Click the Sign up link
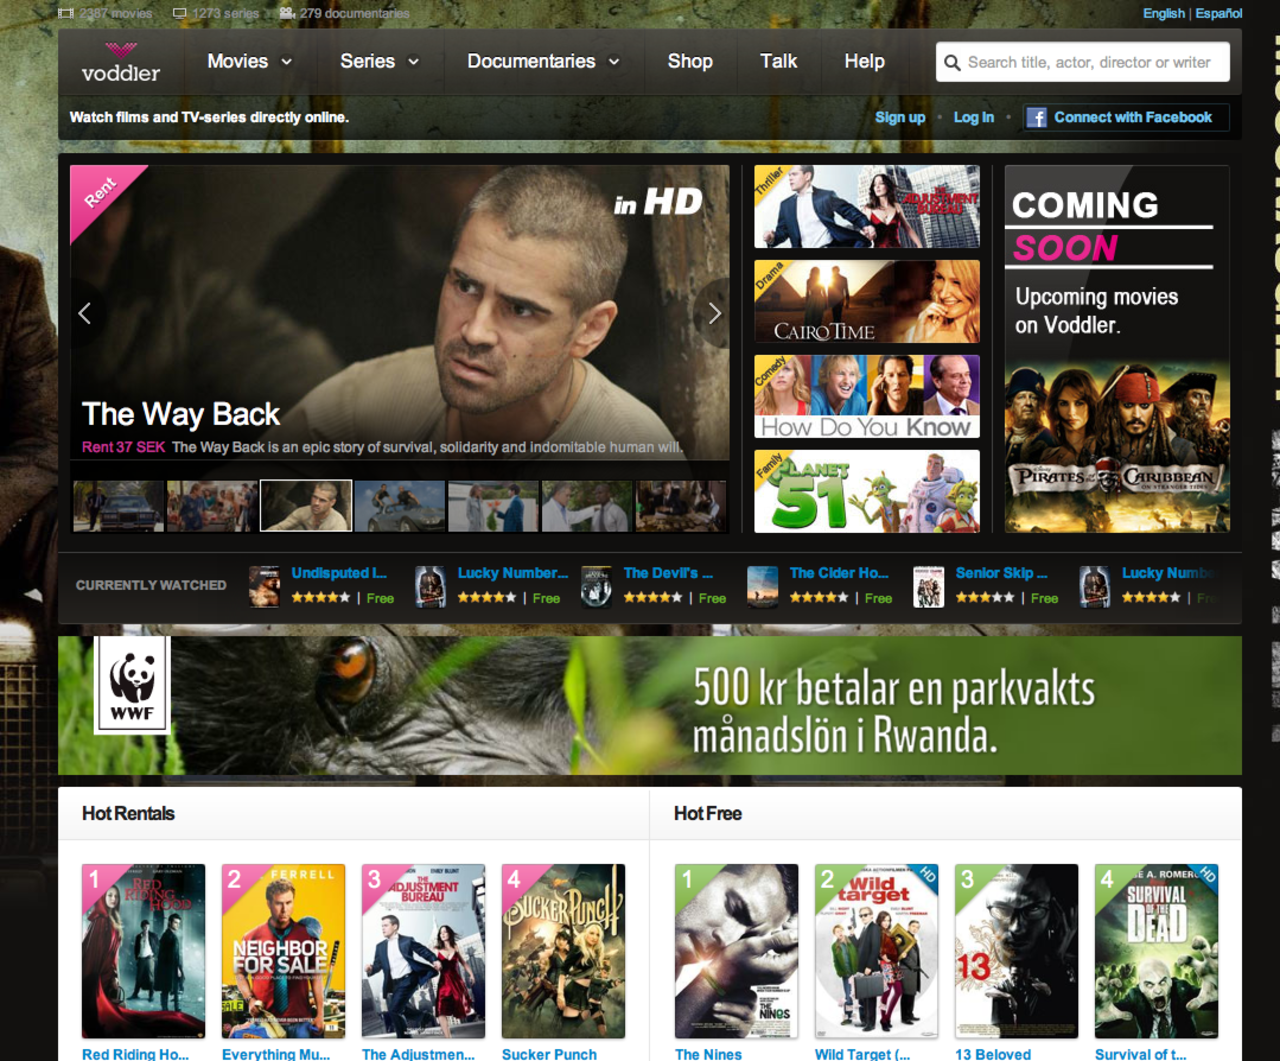 point(900,118)
